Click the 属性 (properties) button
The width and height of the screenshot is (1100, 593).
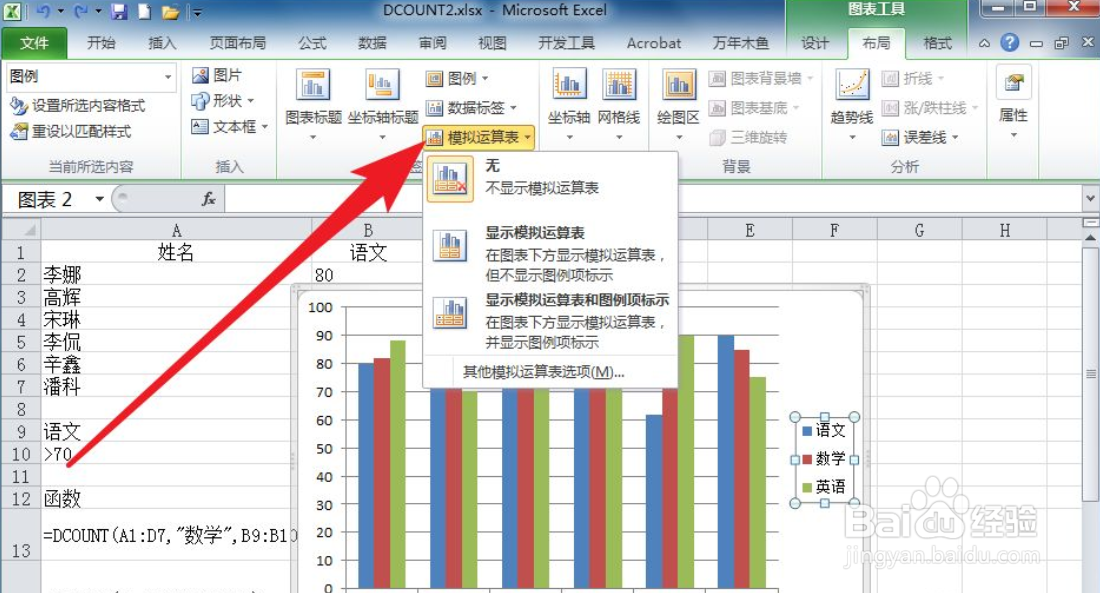1013,102
